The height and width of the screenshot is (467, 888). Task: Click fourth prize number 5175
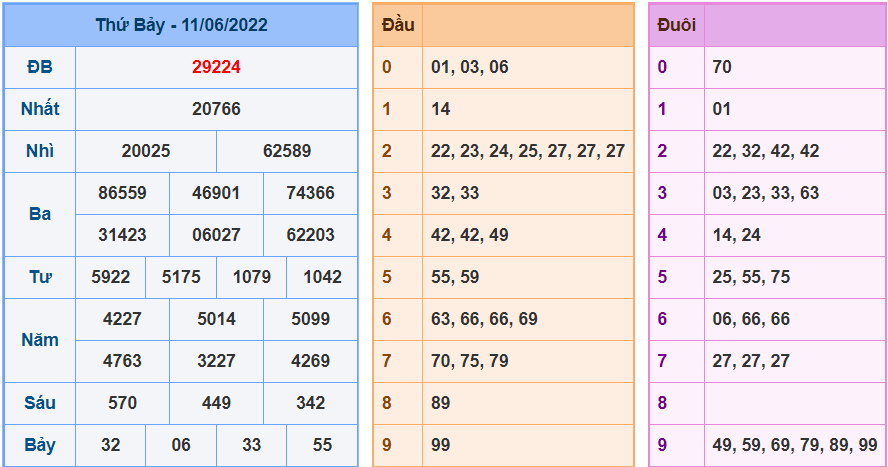[x=181, y=277]
